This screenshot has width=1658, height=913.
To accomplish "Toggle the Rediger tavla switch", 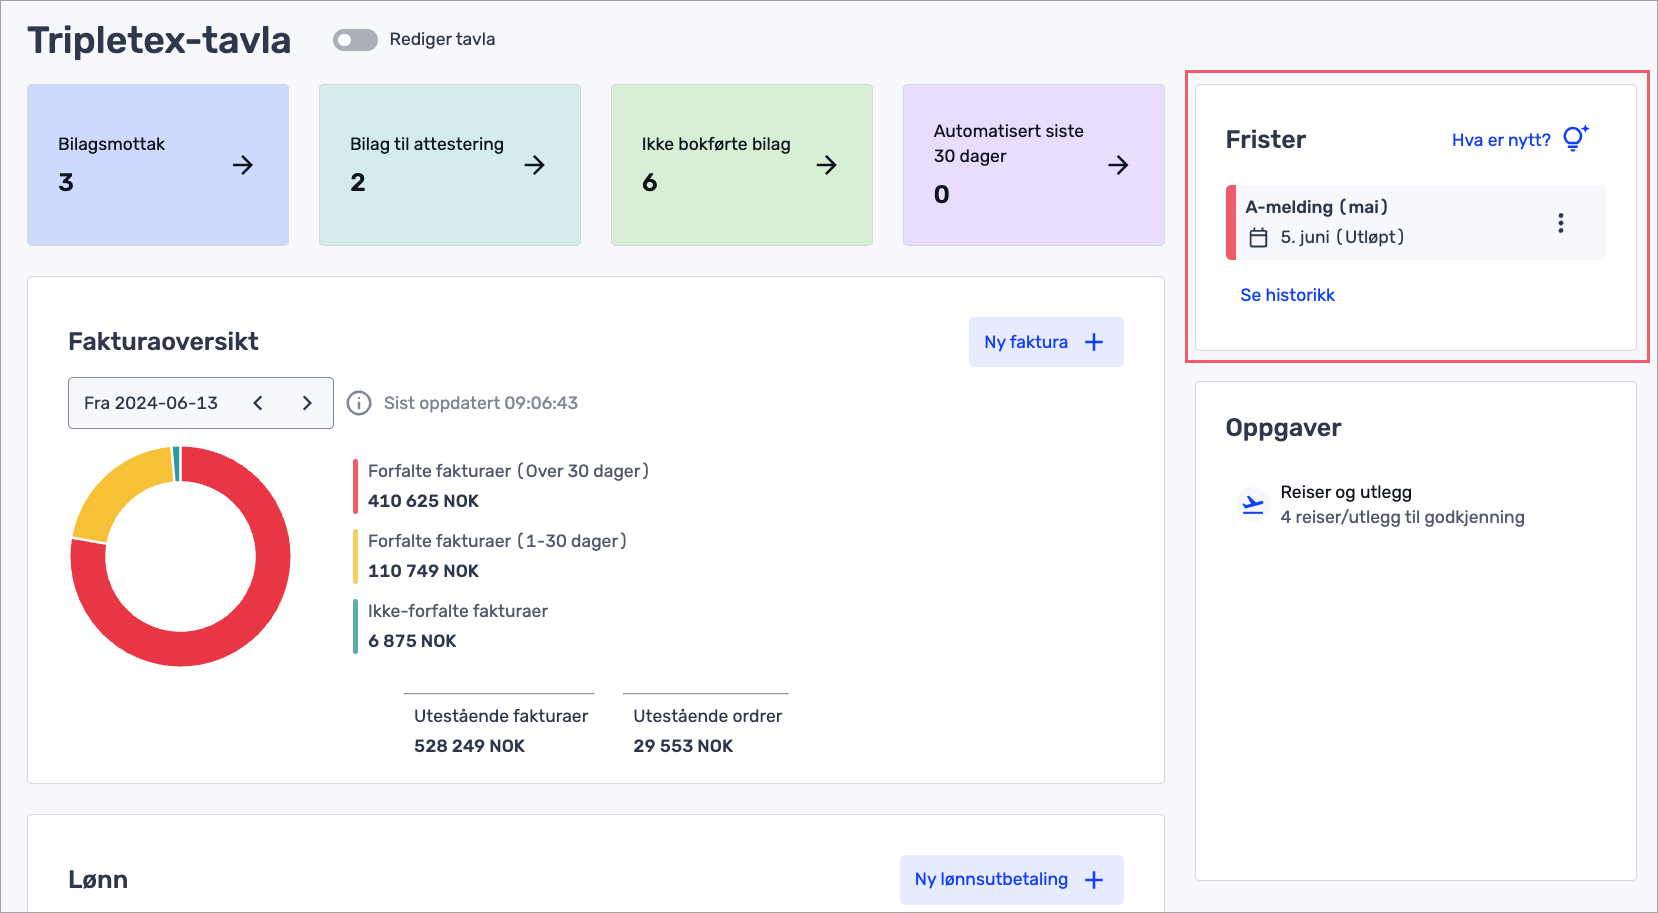I will [x=355, y=40].
